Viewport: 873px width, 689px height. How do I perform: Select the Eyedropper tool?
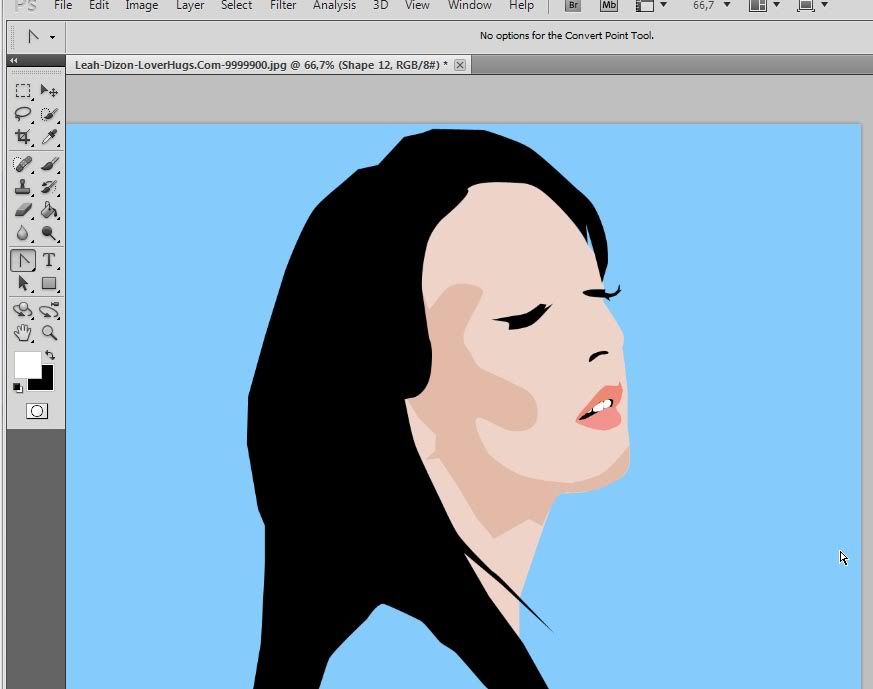[49, 137]
